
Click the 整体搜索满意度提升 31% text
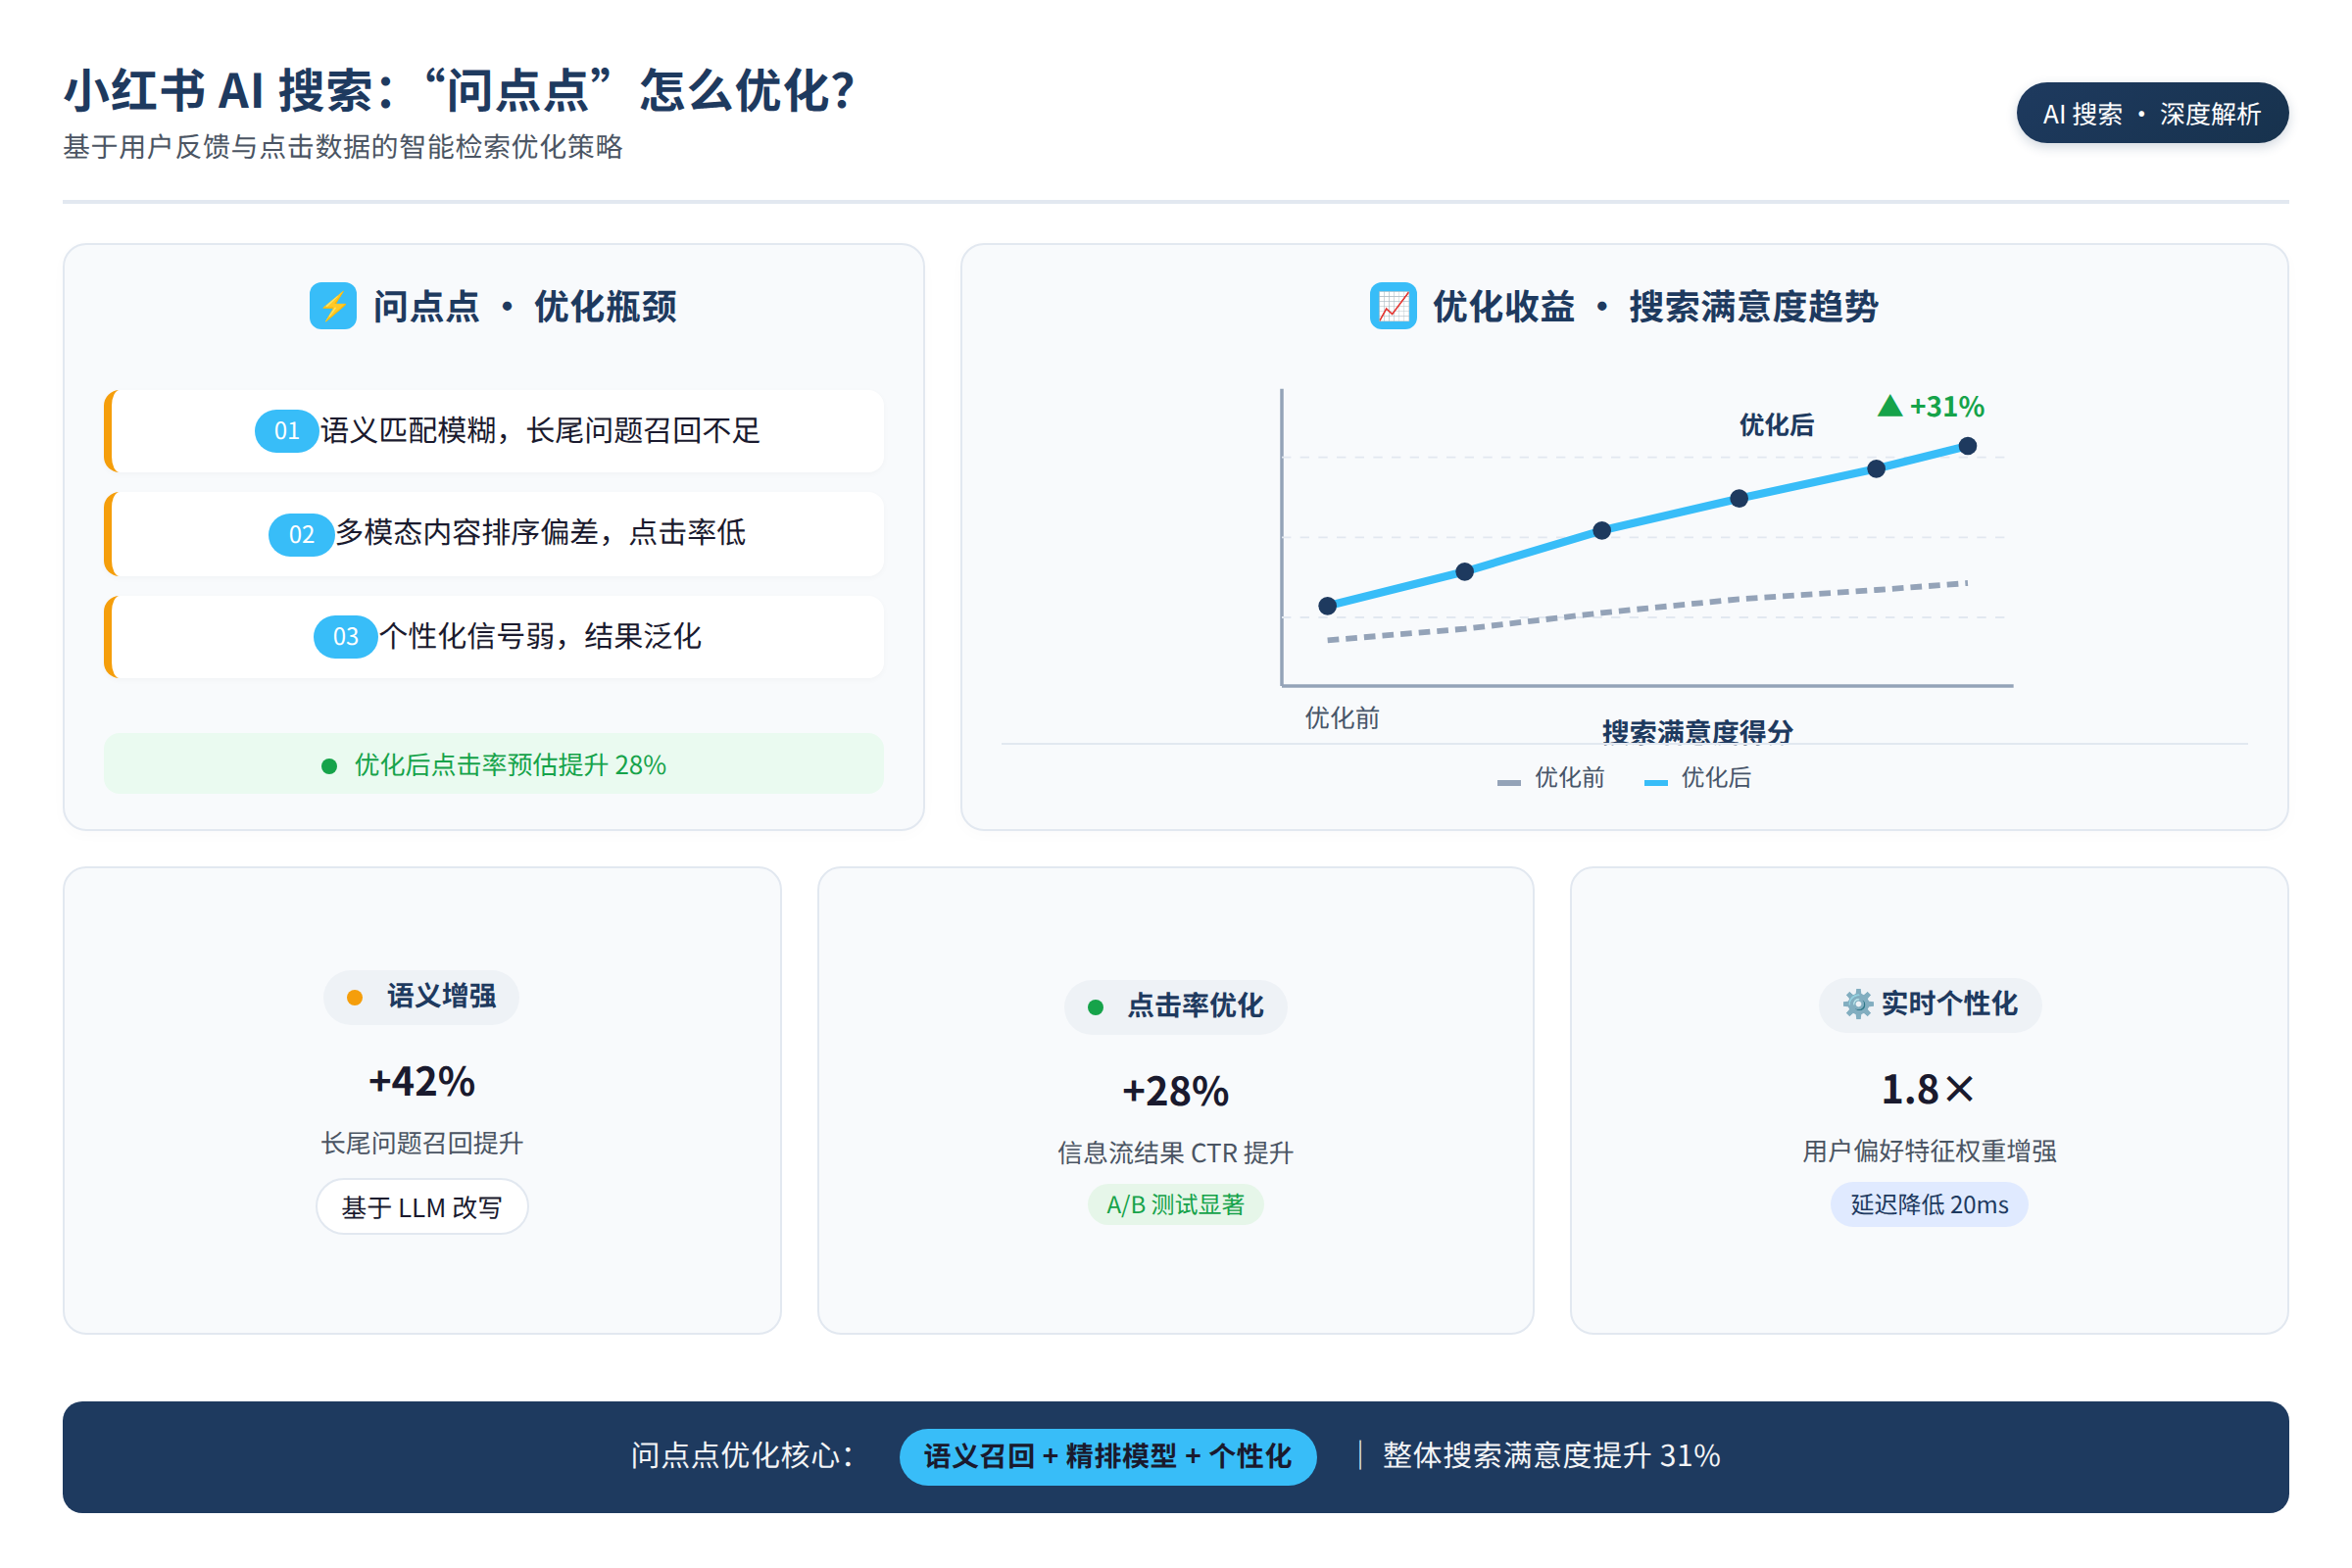[x=1551, y=1456]
